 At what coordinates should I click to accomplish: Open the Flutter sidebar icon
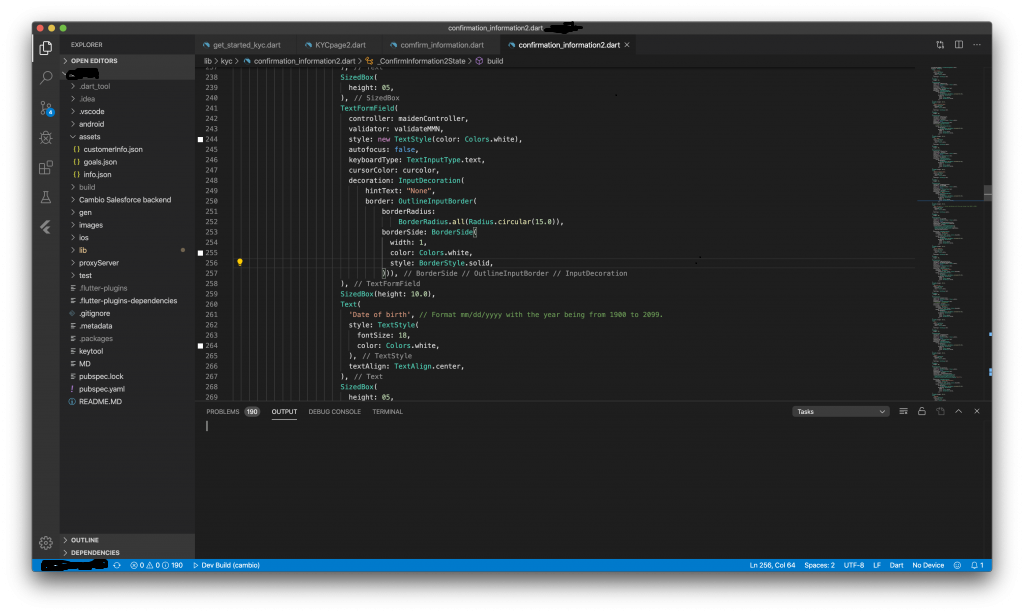(x=46, y=227)
